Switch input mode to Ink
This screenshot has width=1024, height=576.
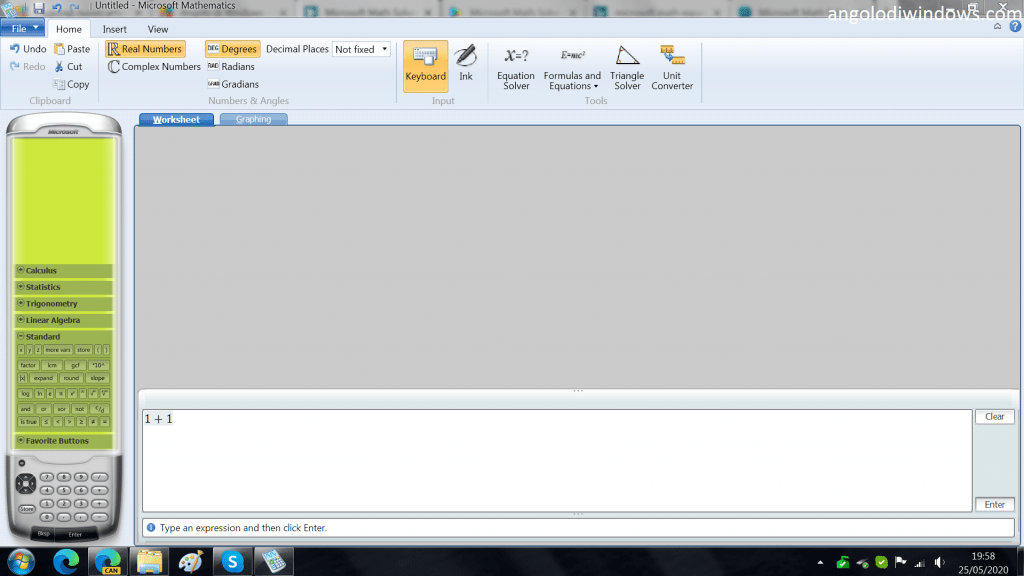[x=465, y=64]
